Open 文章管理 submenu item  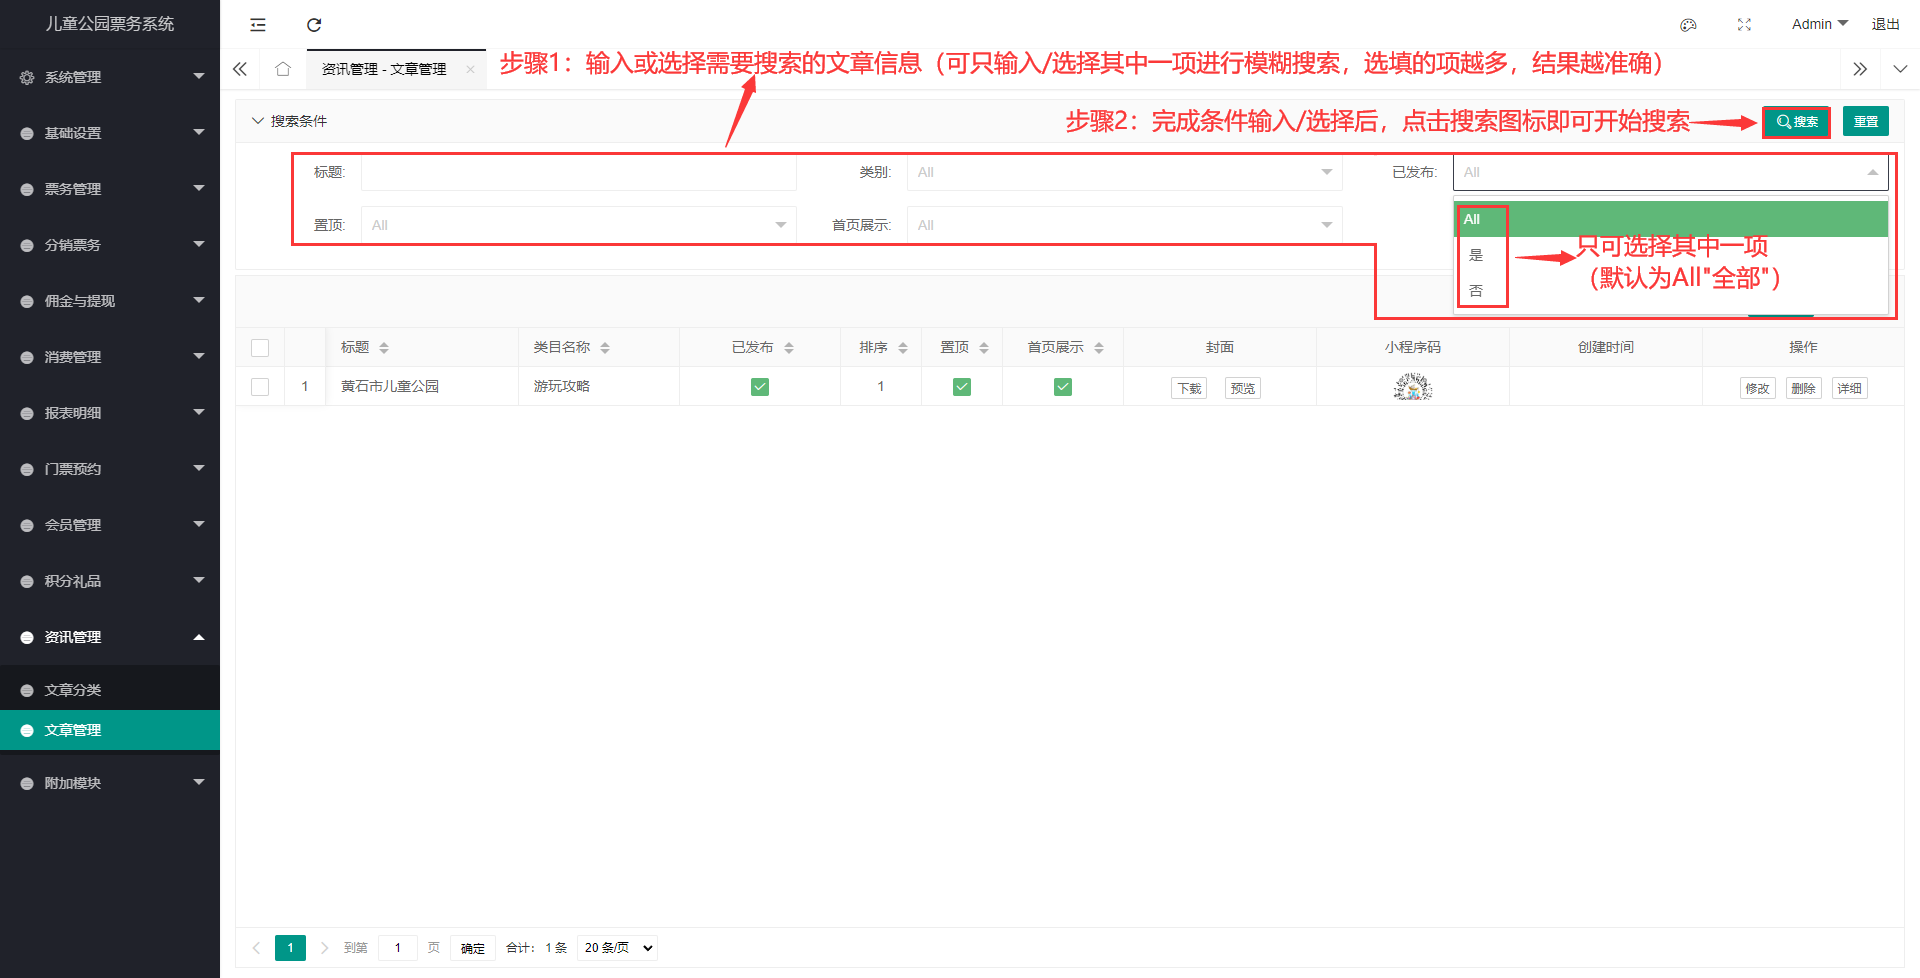click(x=110, y=730)
